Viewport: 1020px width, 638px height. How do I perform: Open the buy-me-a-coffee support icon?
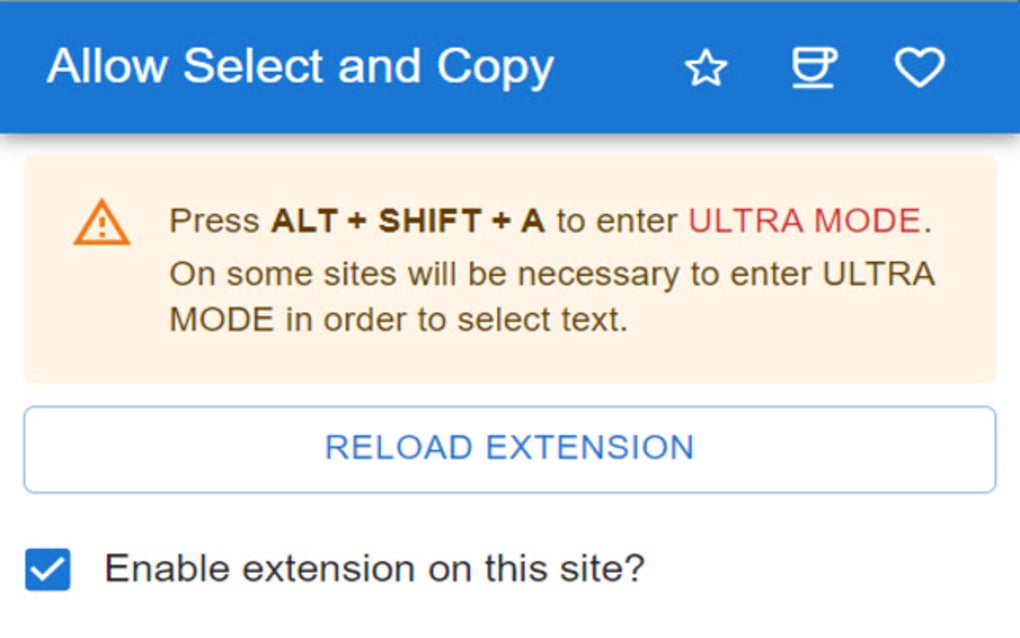click(813, 67)
